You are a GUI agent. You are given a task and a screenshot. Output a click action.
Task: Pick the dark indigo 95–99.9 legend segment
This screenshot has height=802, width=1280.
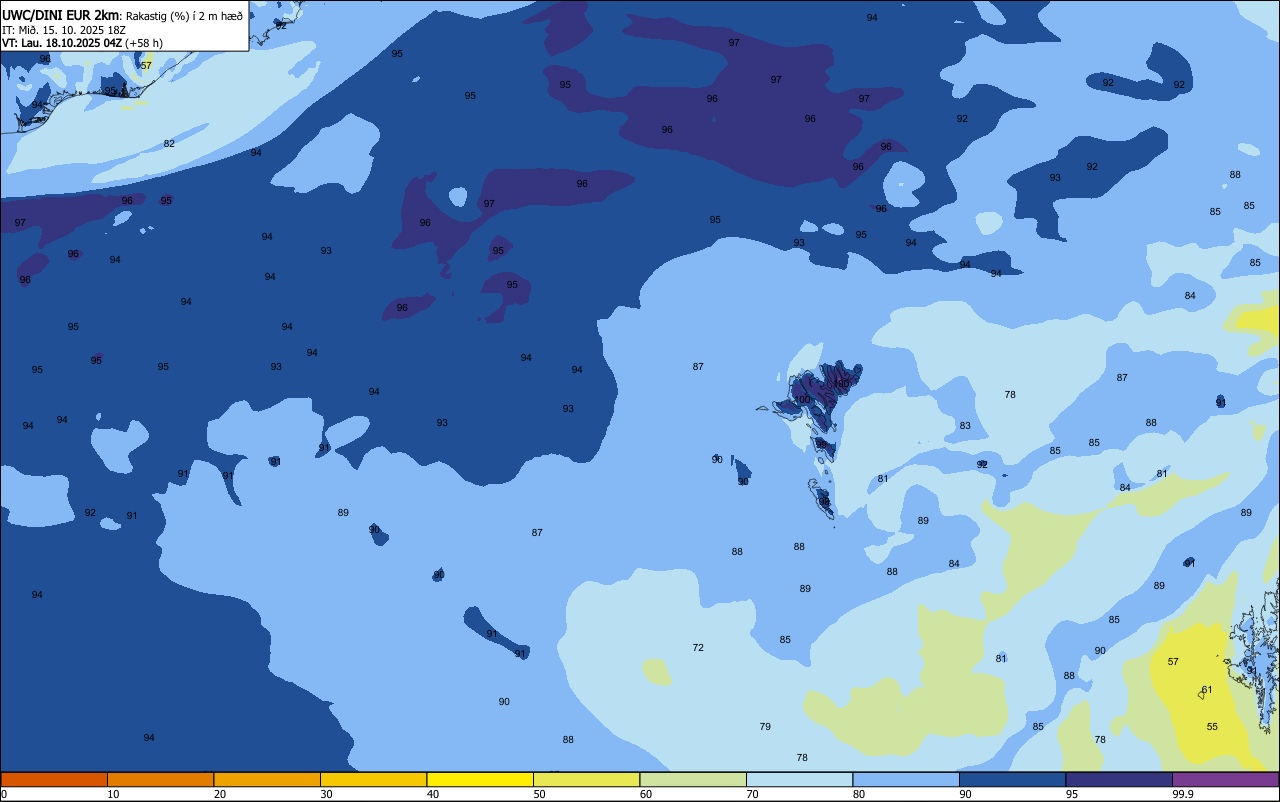point(1119,779)
